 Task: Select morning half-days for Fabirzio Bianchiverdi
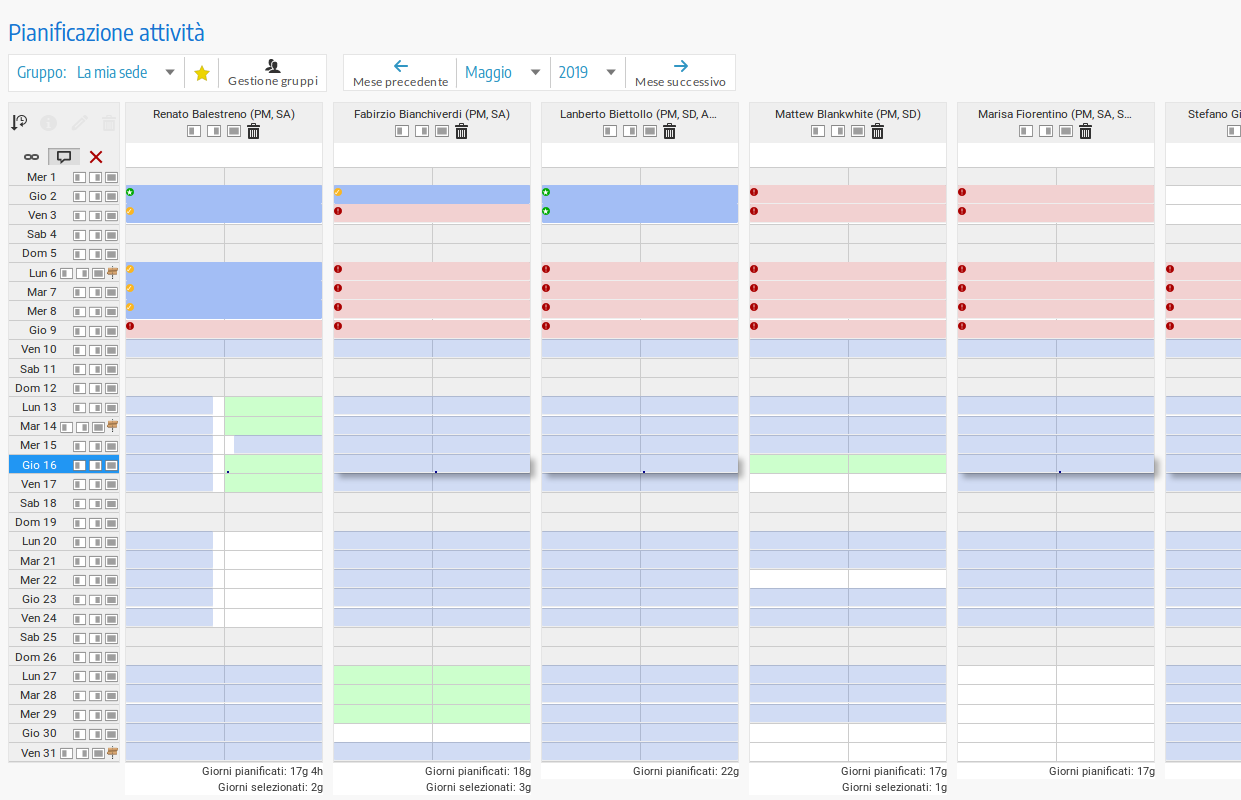pyautogui.click(x=402, y=131)
